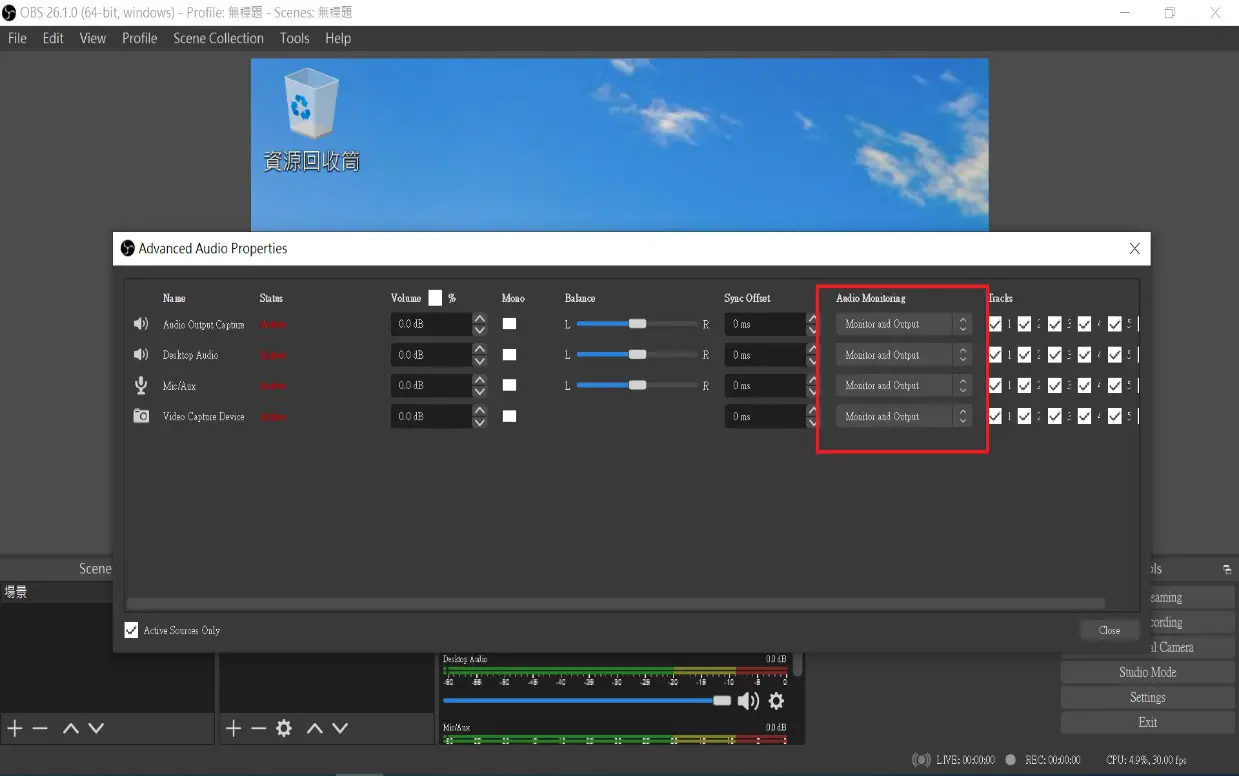Open Audio Monitoring dropdown for Audio Output Capture
The image size is (1239, 776).
(903, 324)
